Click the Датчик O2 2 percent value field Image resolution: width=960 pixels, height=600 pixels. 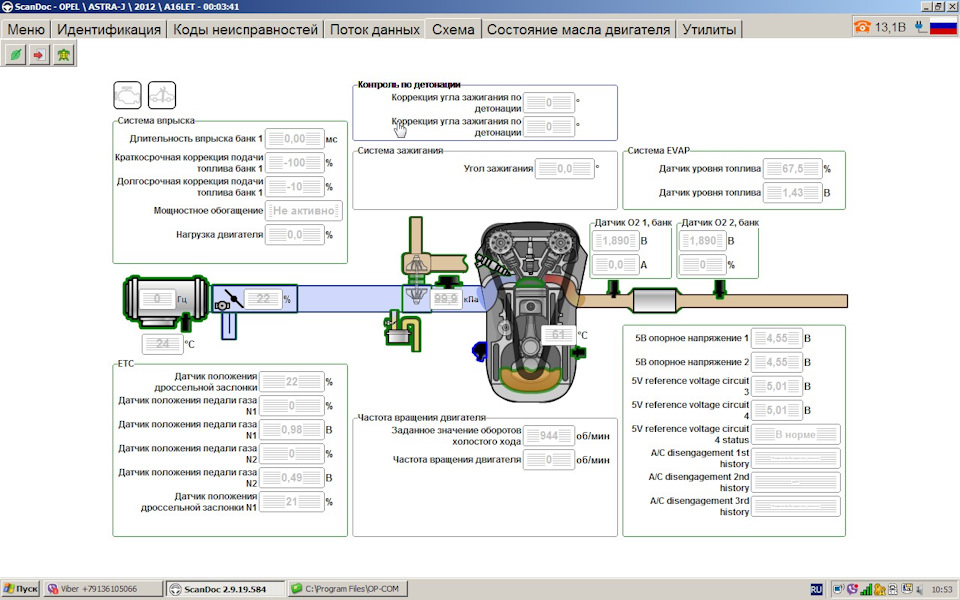703,265
